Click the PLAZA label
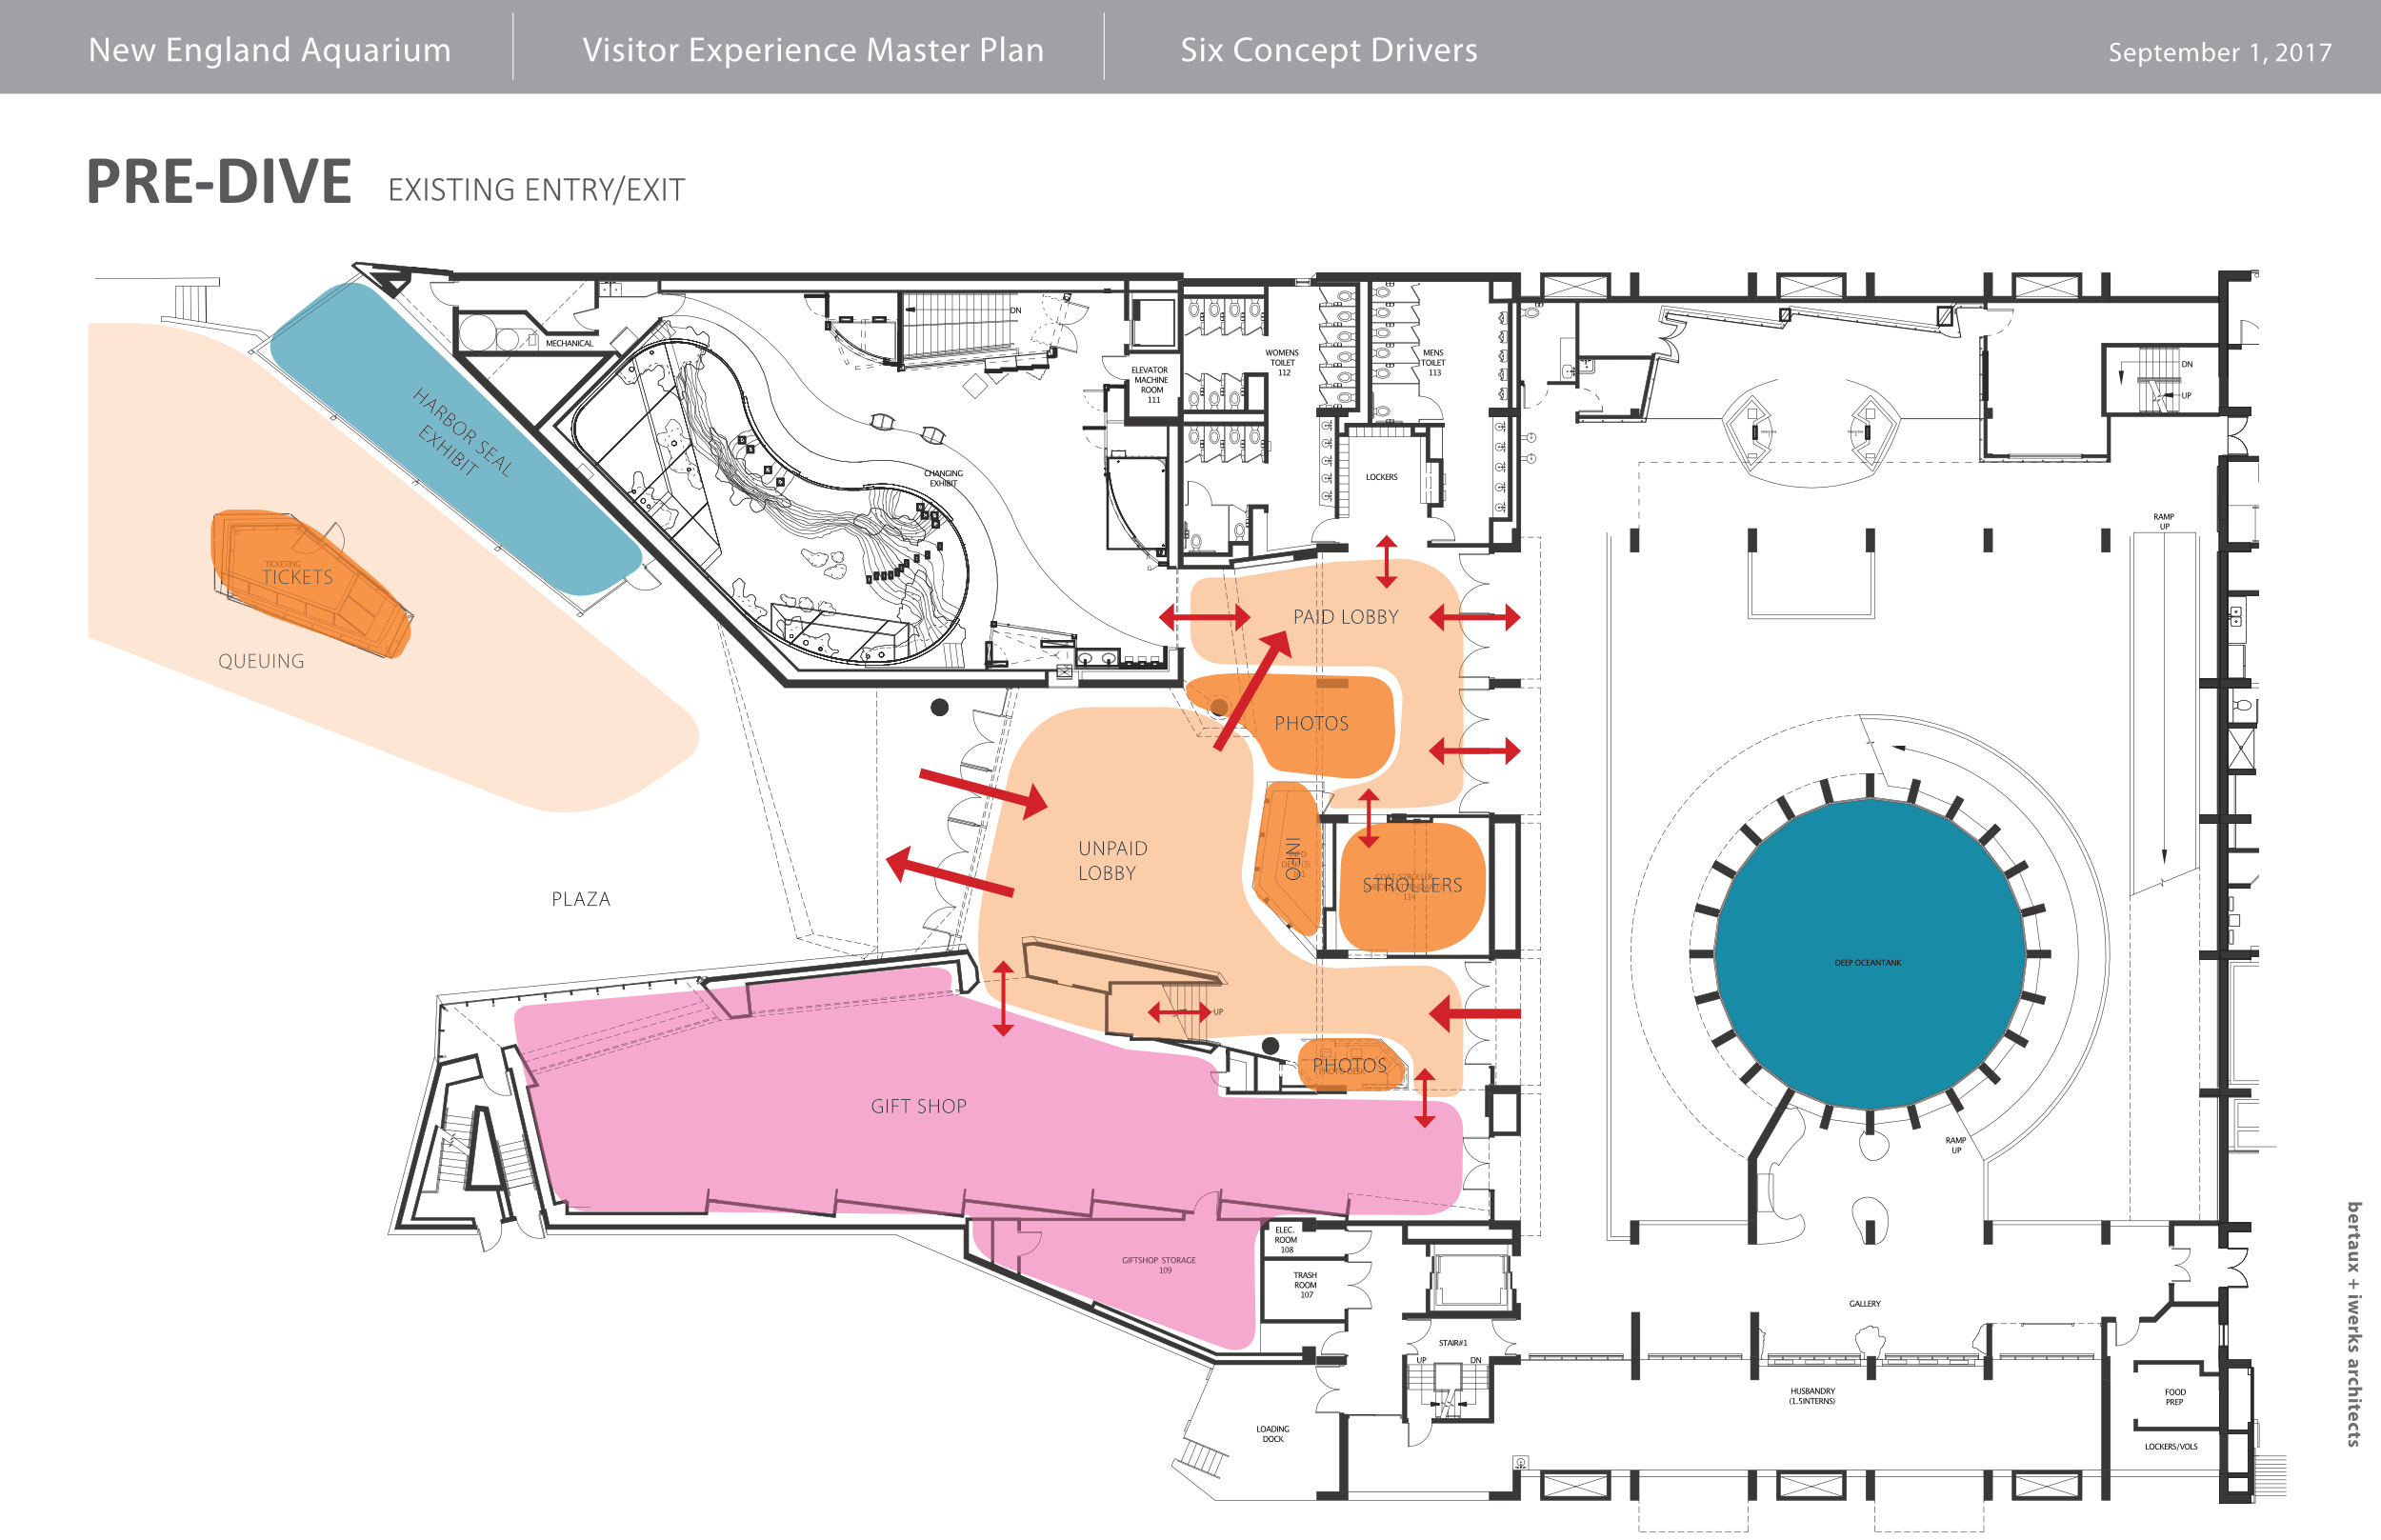2381x1540 pixels. pos(580,899)
